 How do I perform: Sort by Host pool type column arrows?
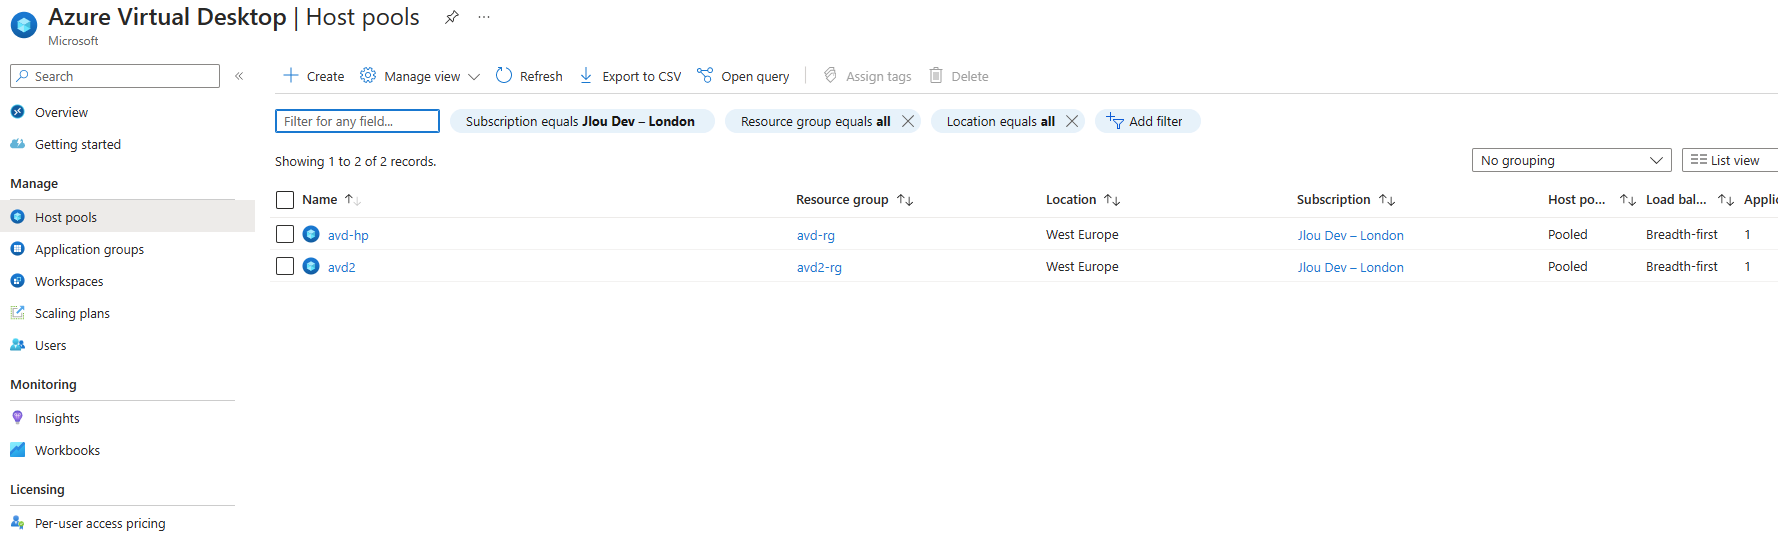(x=1628, y=200)
